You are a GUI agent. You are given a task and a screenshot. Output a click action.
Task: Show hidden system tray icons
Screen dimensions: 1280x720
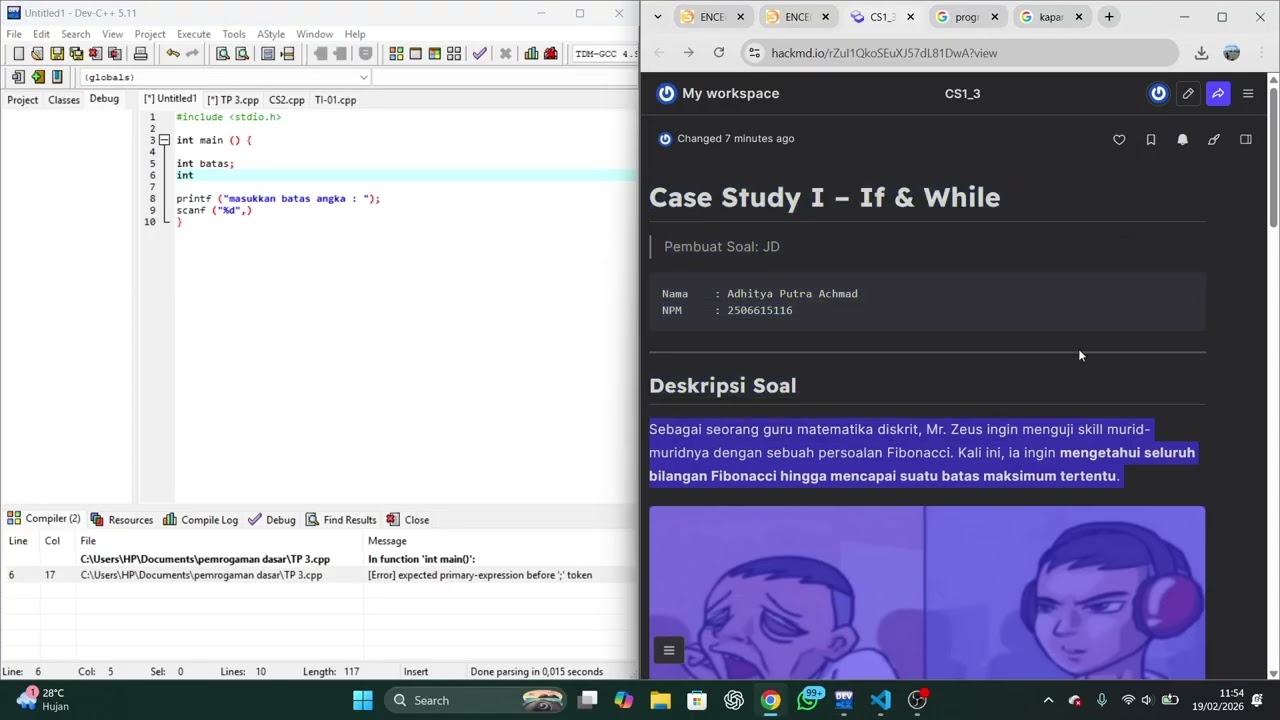(x=1048, y=700)
